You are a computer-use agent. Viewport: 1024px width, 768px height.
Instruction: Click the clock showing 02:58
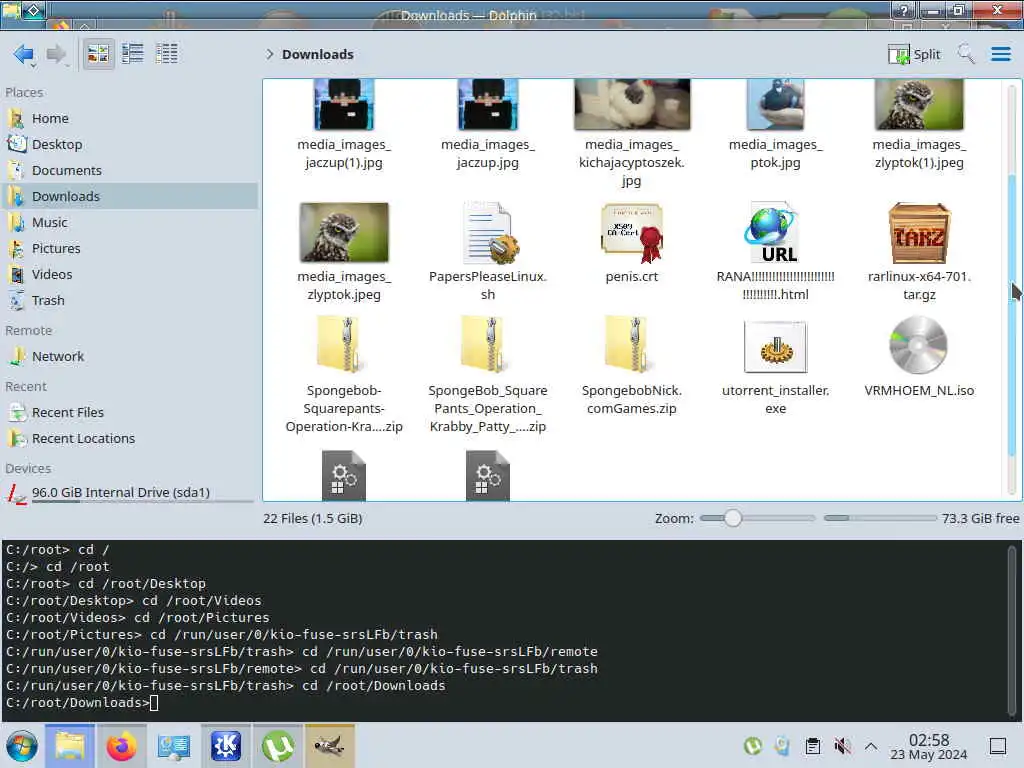tap(929, 747)
